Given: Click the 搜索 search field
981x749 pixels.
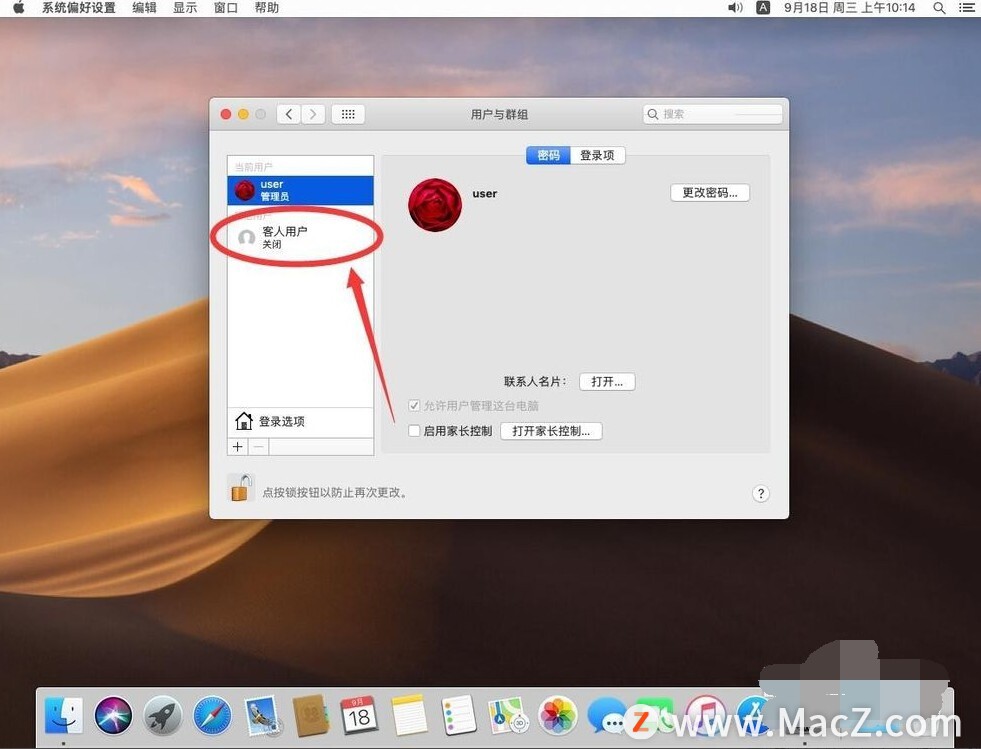Looking at the screenshot, I should [x=713, y=114].
